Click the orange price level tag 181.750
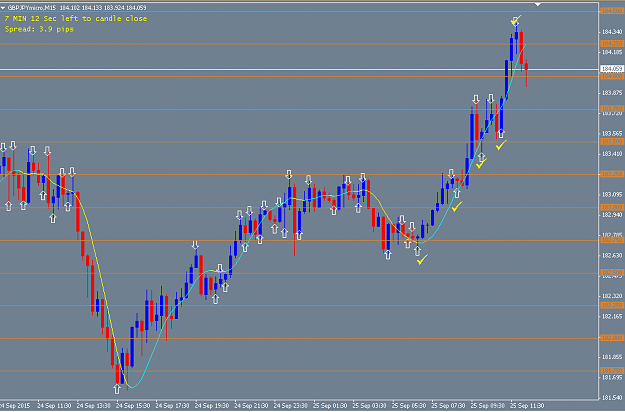 (612, 371)
